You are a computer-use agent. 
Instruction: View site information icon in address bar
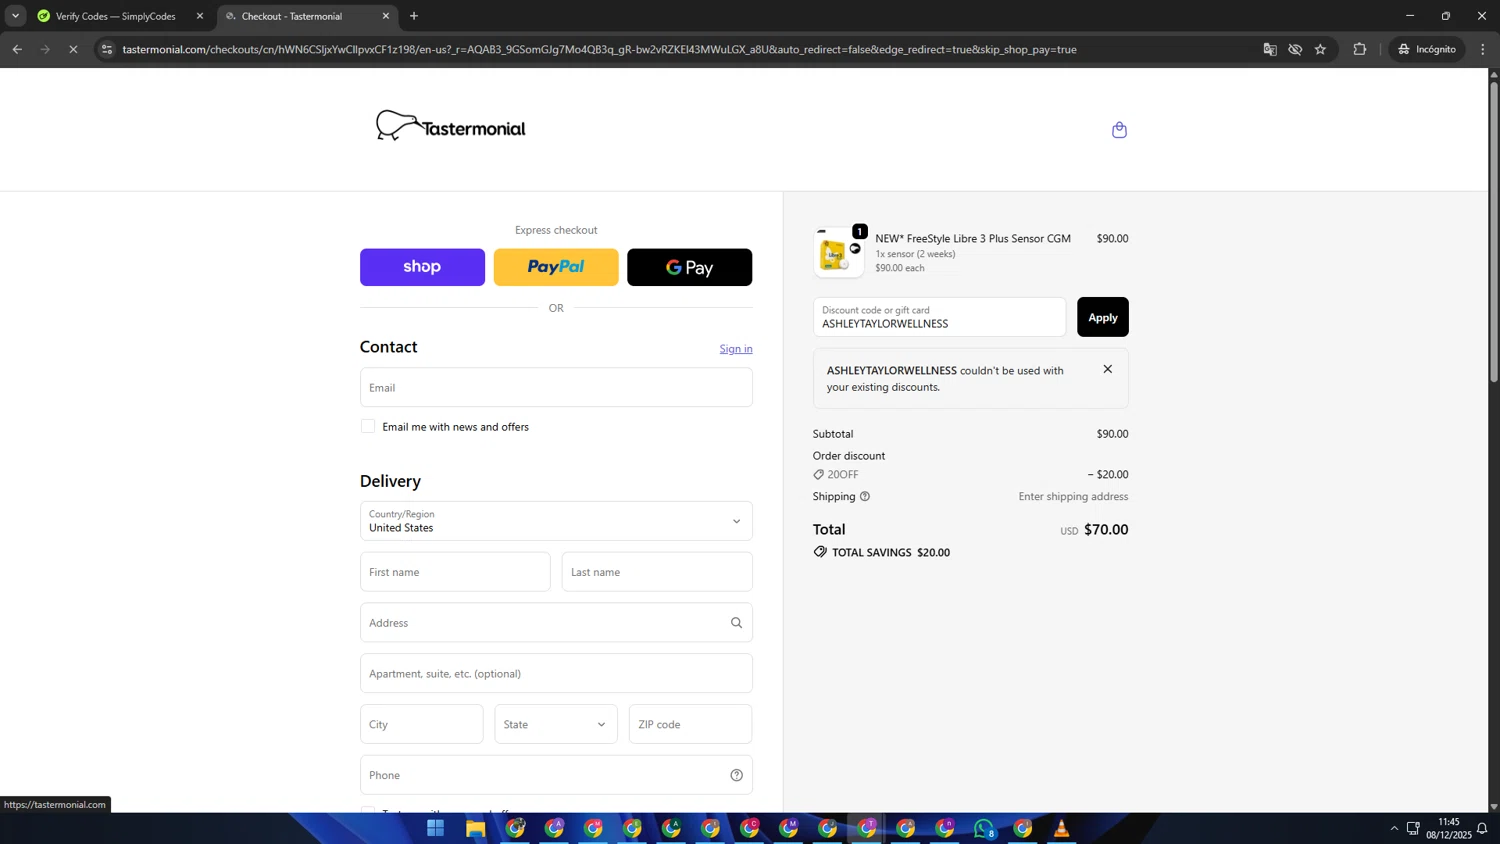tap(107, 49)
